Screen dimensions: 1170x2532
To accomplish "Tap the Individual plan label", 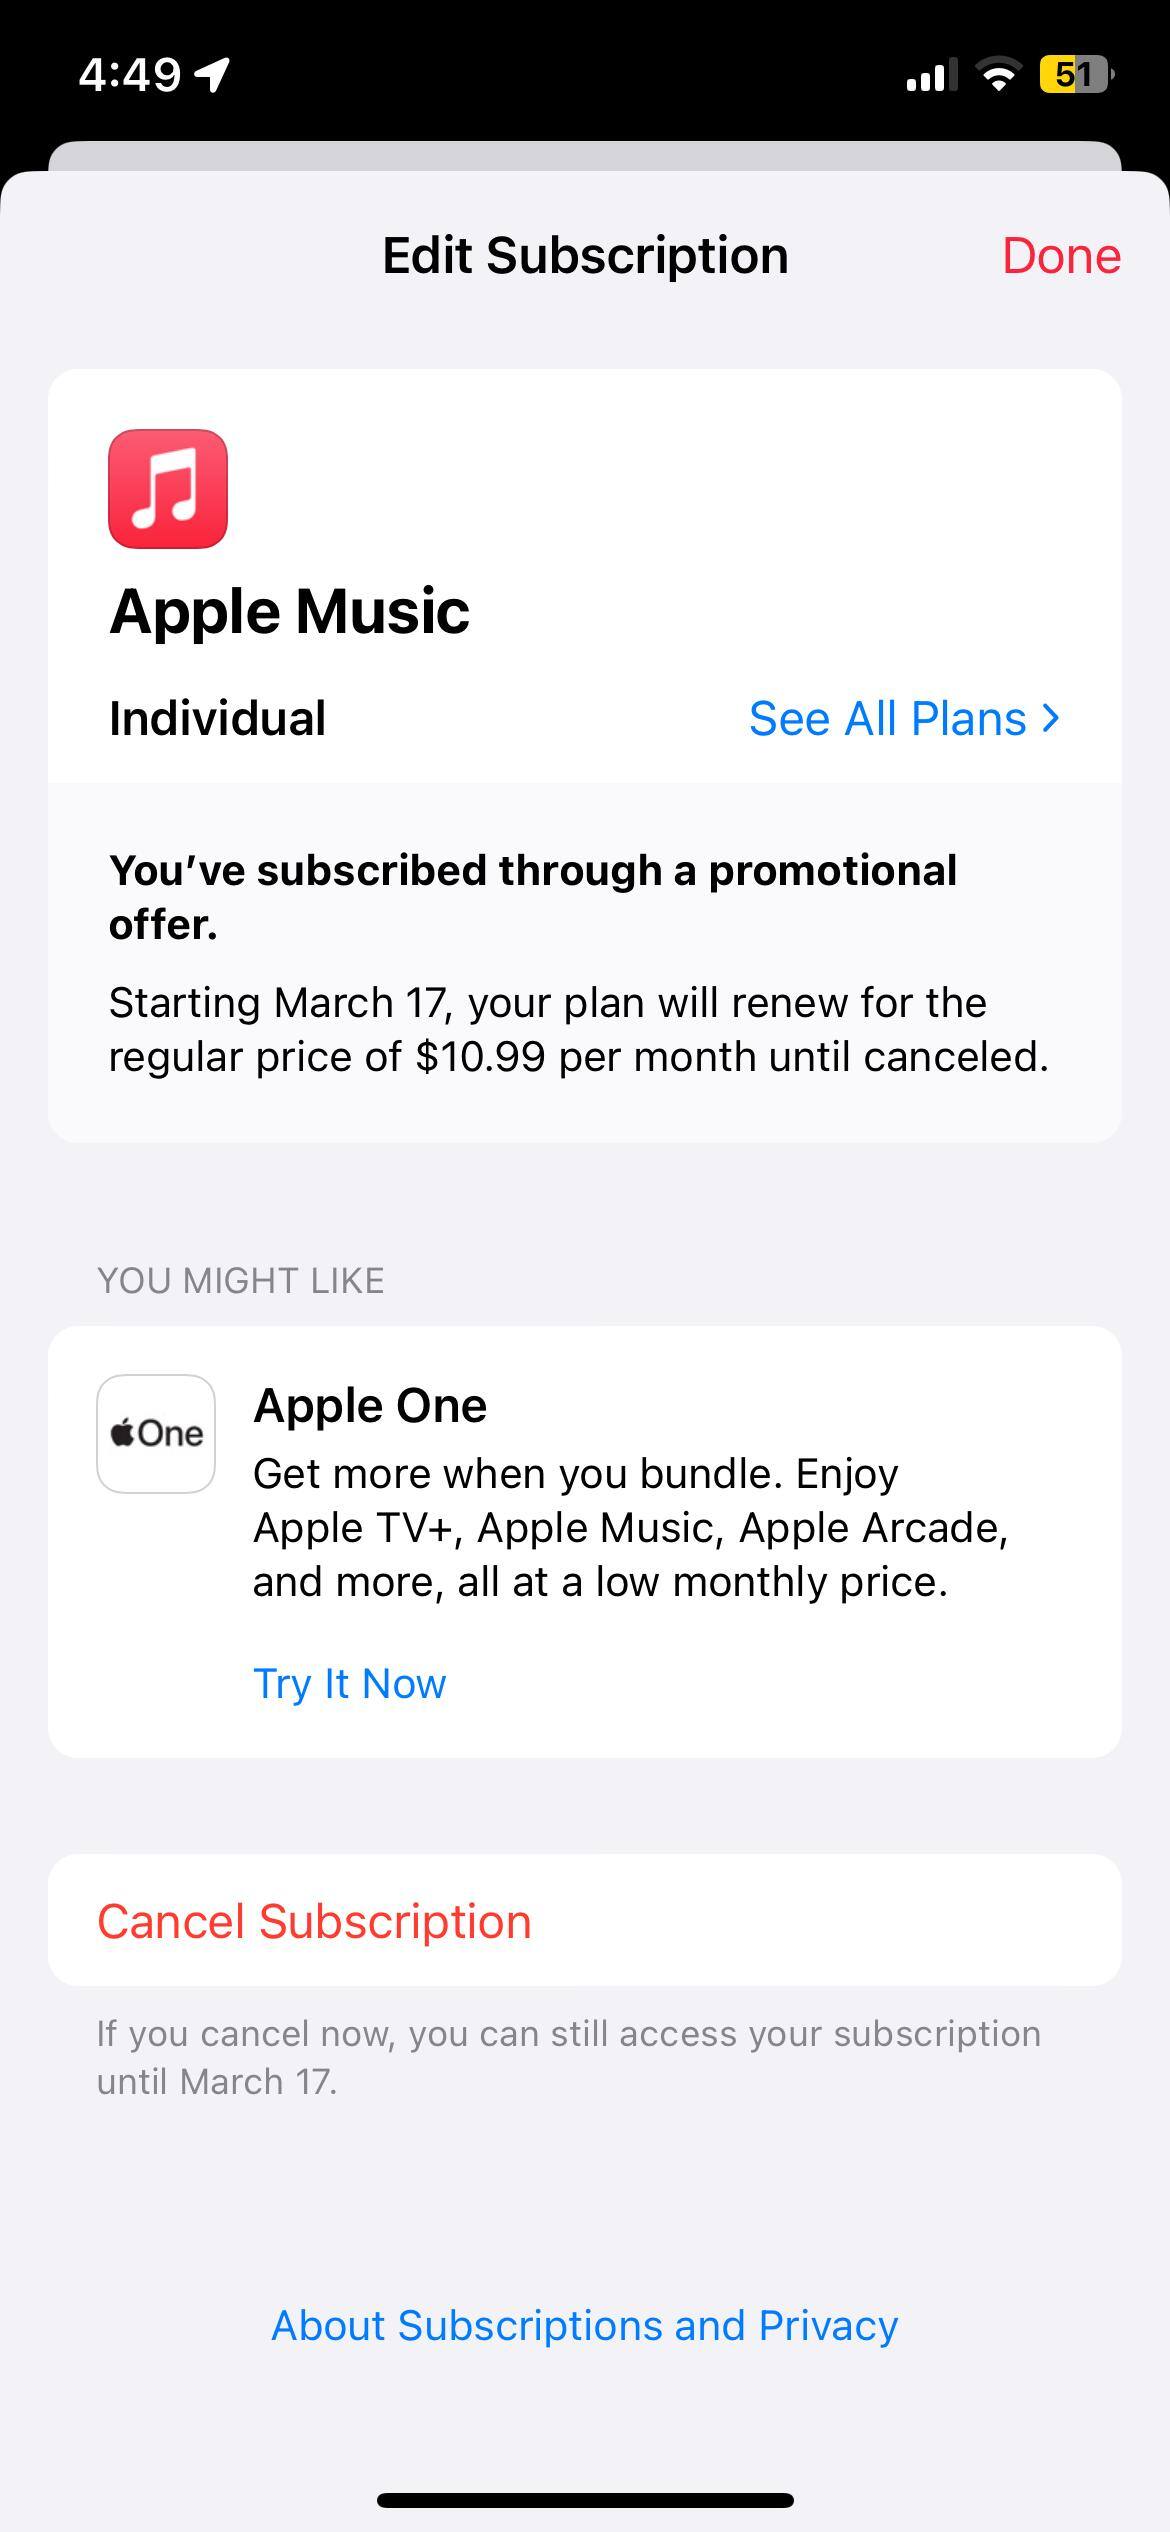I will (218, 718).
